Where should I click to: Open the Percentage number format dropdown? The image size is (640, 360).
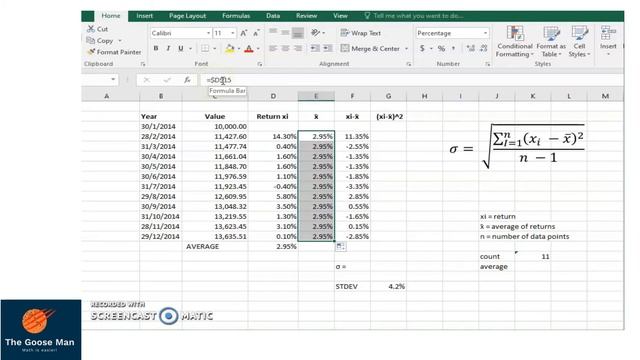[485, 33]
